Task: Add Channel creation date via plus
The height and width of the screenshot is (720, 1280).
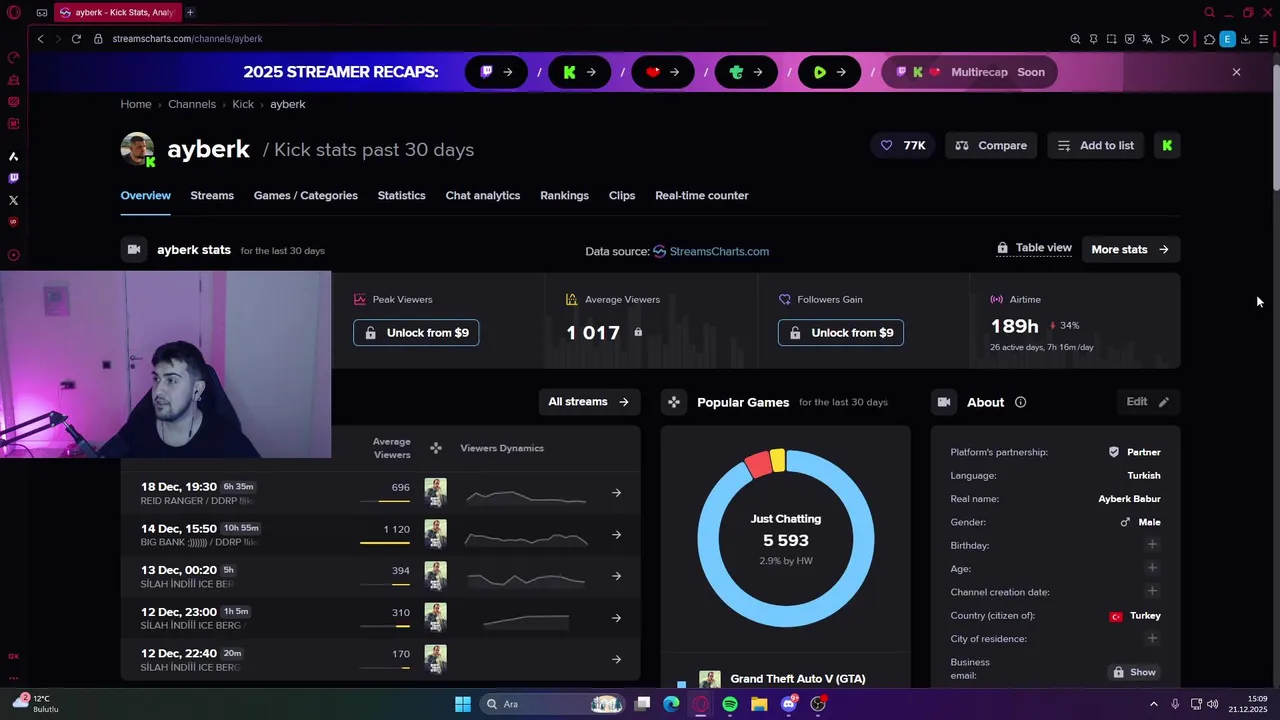Action: 1152,591
